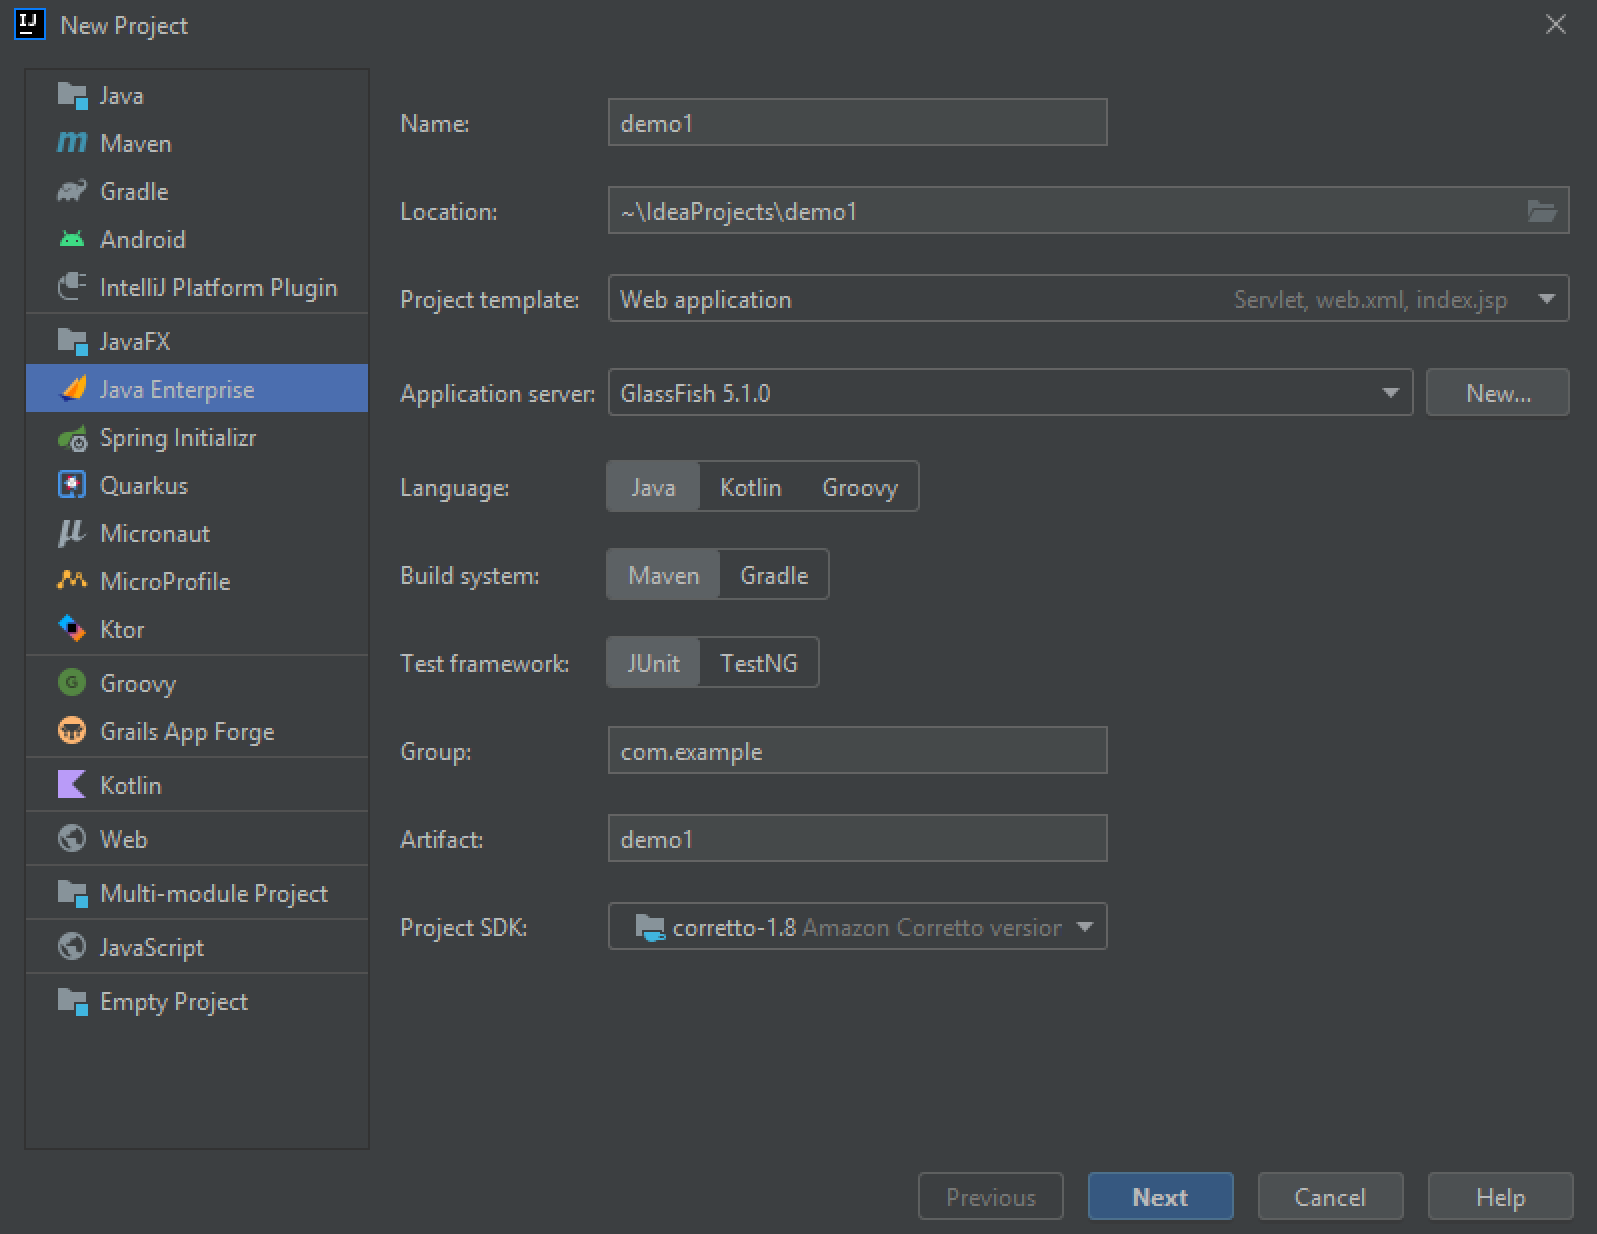Screen dimensions: 1597x1234
Task: Click the Cancel button
Action: click(1330, 1197)
